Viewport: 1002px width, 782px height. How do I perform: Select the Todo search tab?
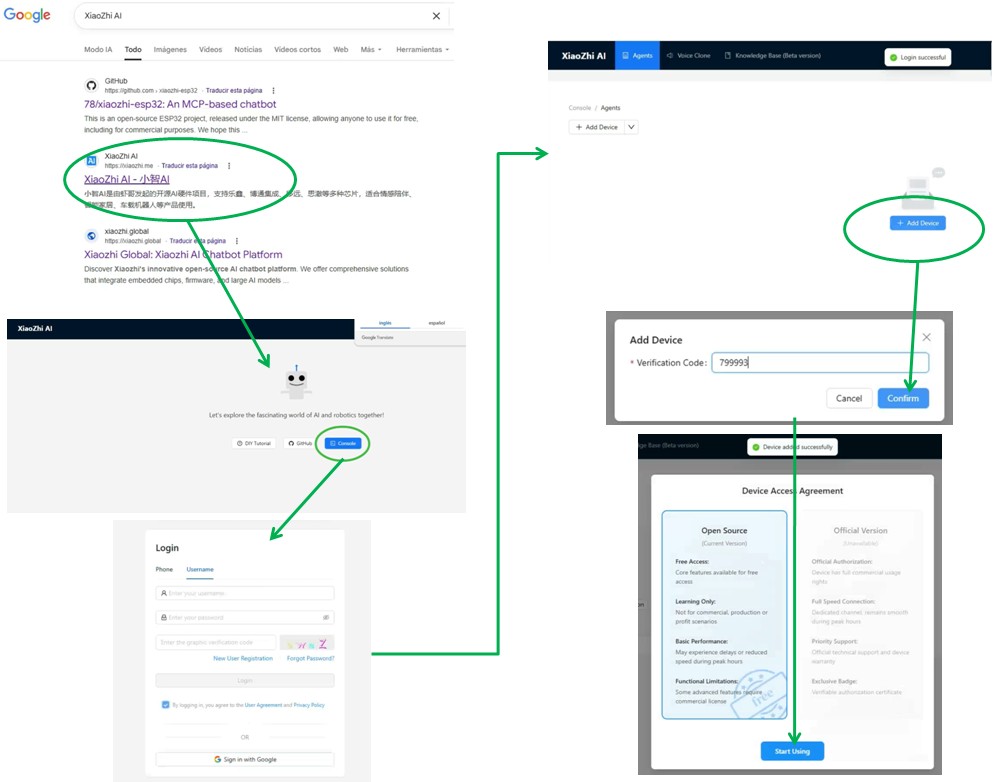[133, 49]
